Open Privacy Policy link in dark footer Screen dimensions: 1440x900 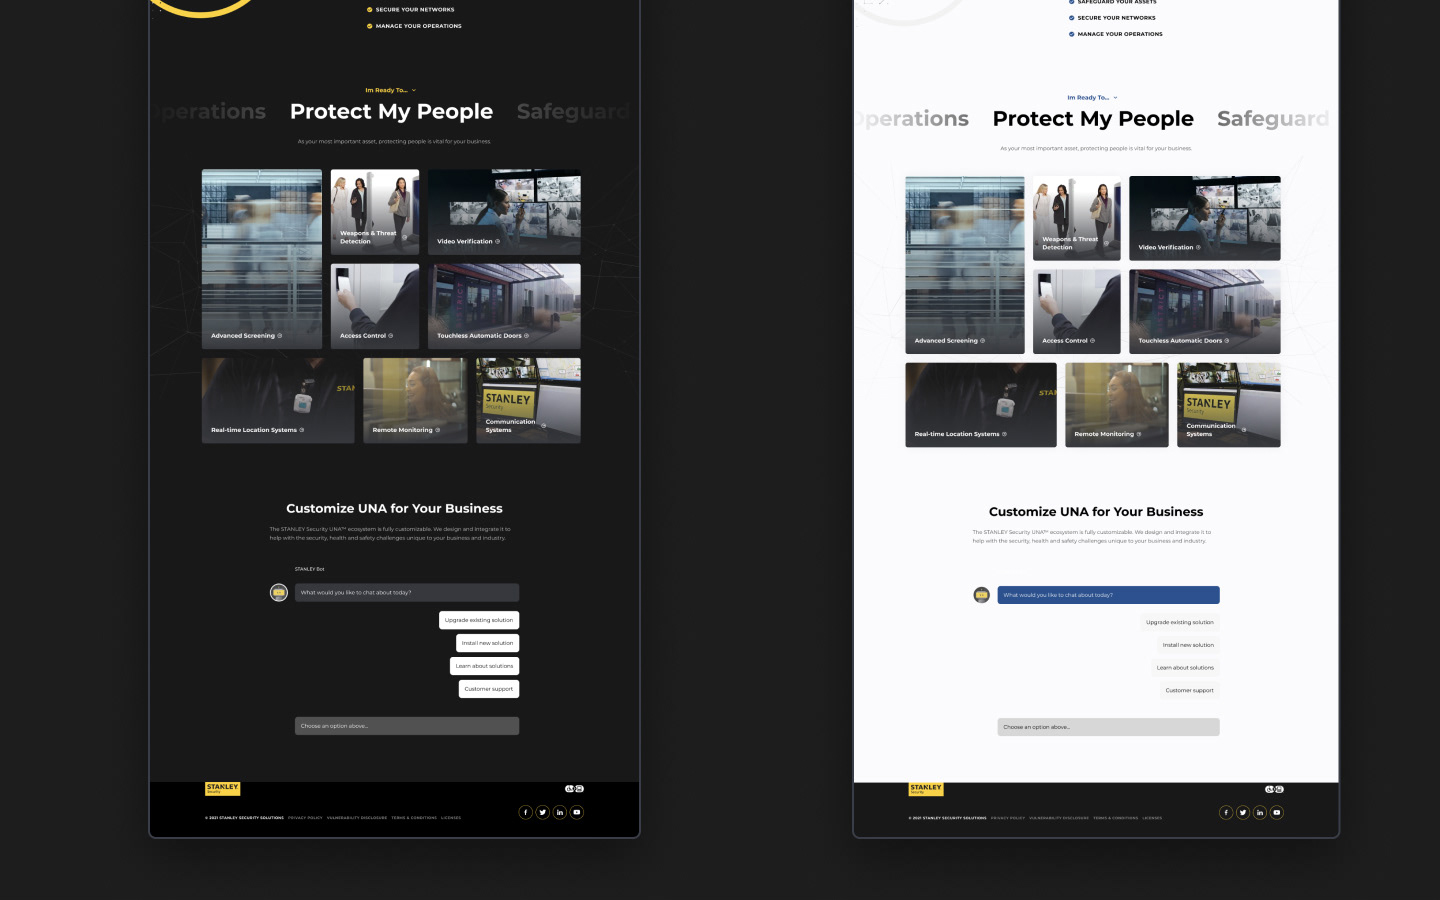click(x=306, y=818)
